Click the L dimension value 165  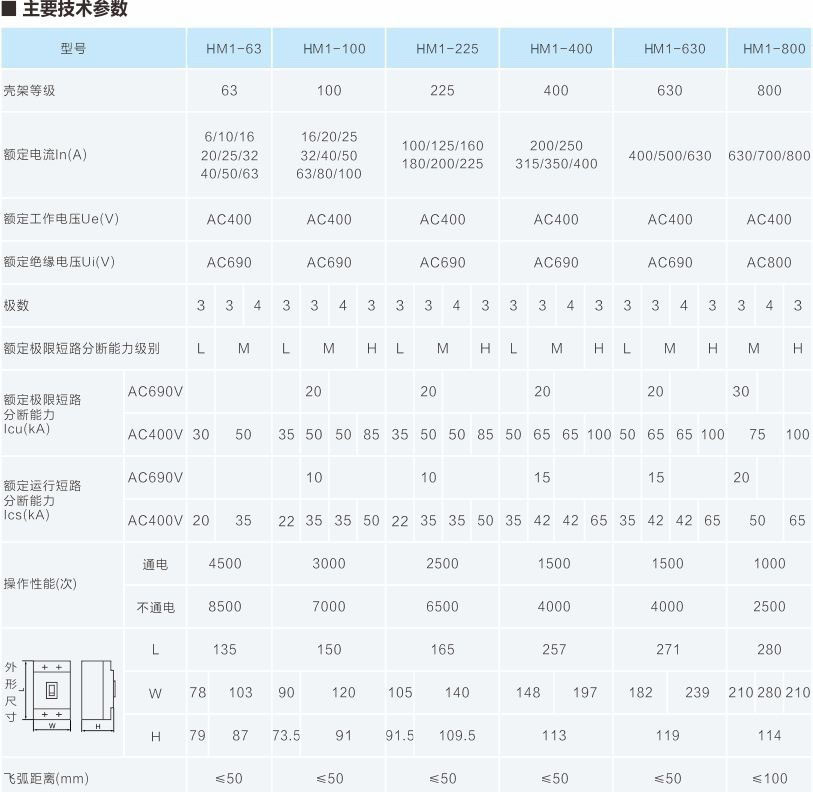tap(442, 649)
